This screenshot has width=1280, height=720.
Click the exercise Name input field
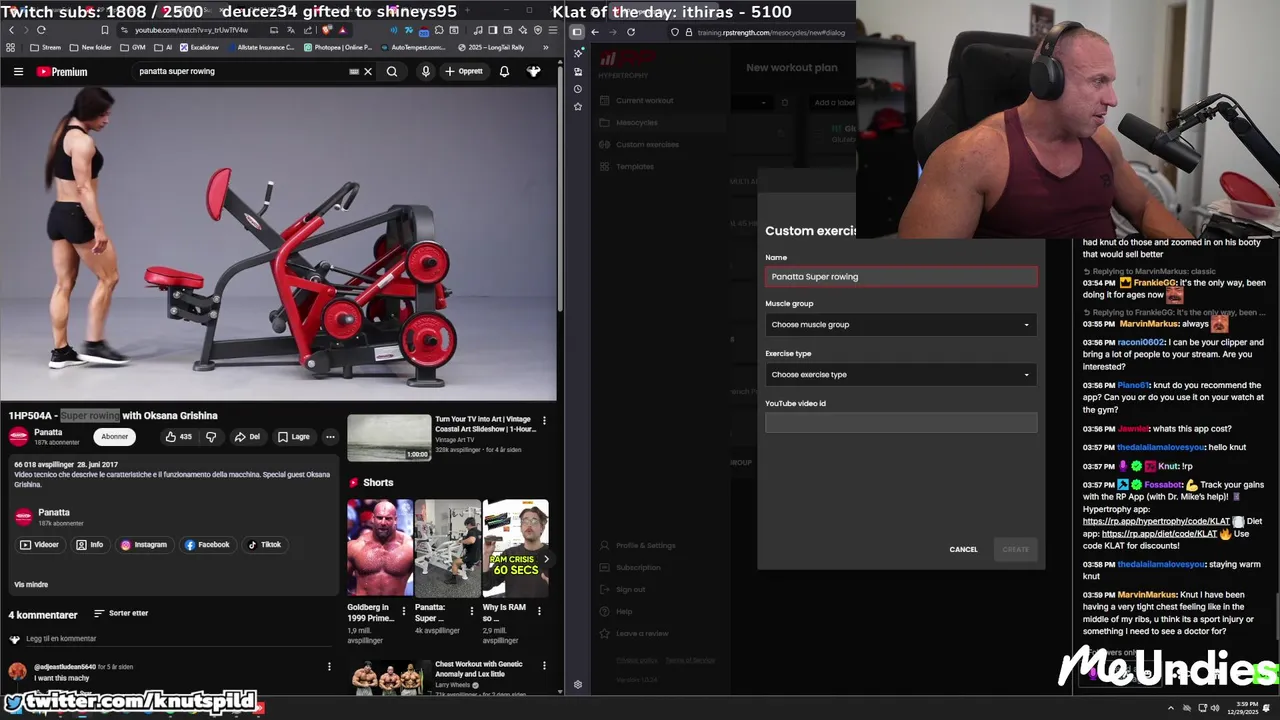[x=901, y=277]
